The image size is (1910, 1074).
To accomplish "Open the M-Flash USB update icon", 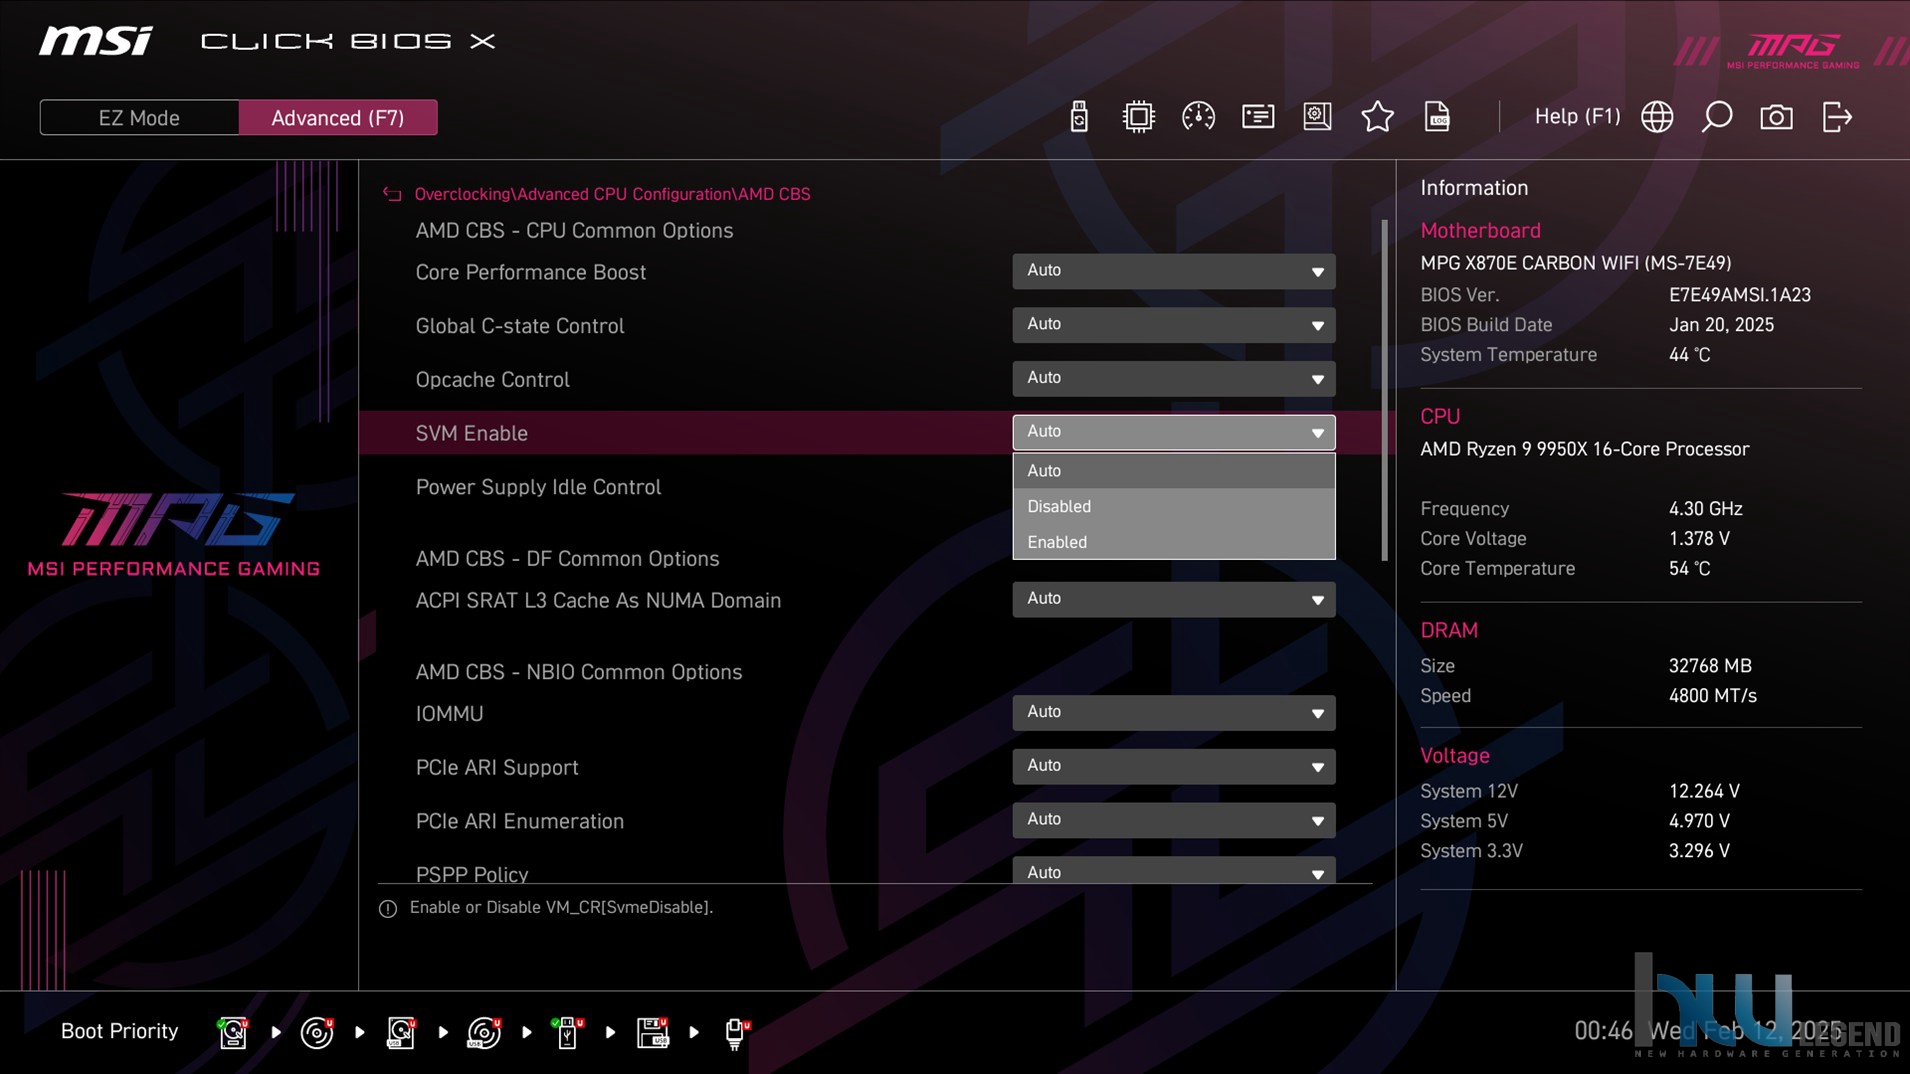I will tap(1078, 117).
